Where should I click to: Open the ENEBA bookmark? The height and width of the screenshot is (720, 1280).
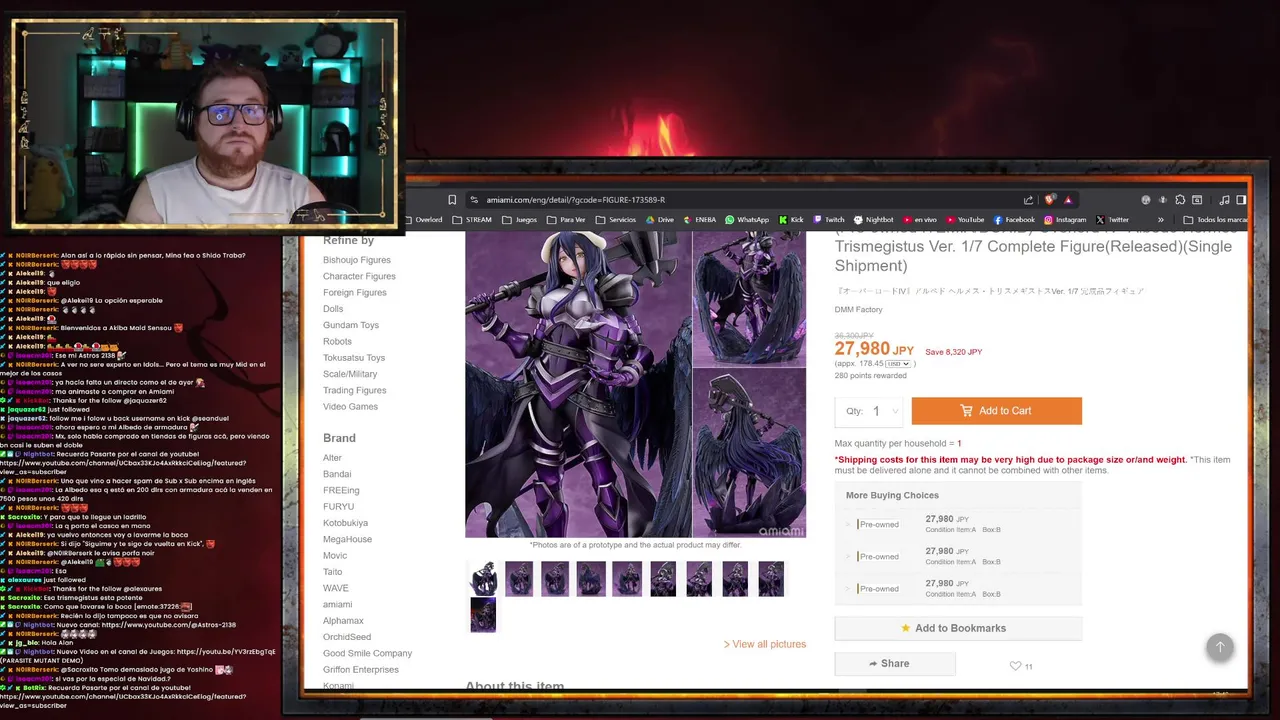pos(699,220)
